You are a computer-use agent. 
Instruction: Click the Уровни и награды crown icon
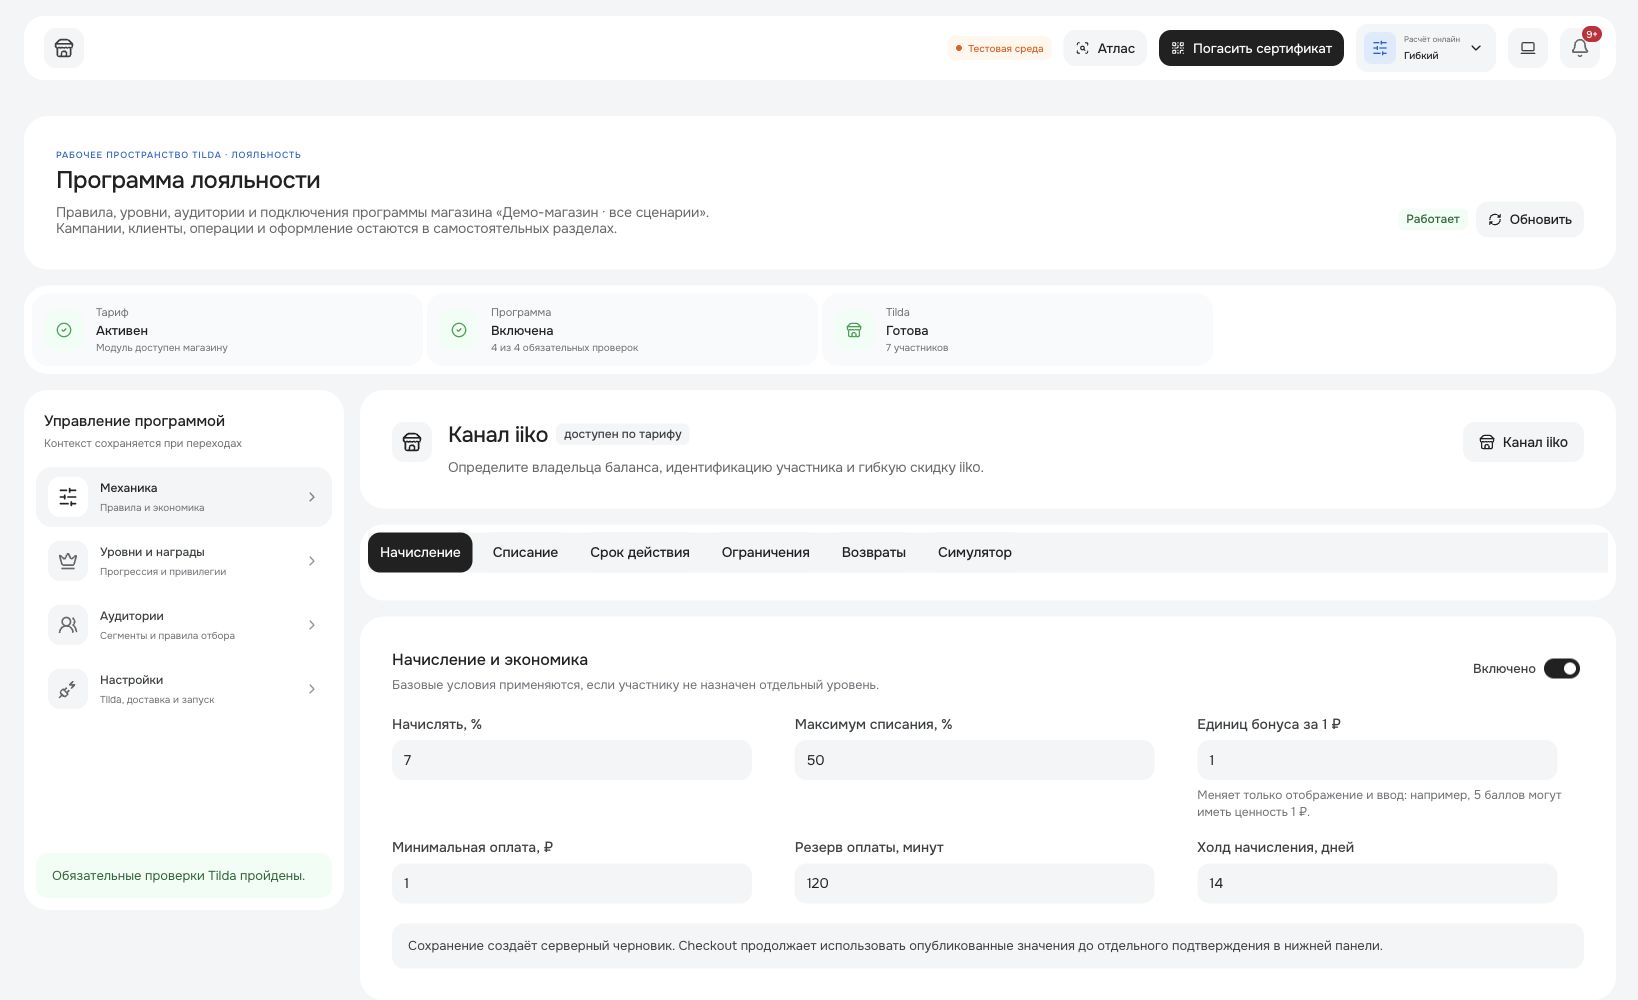tap(68, 561)
